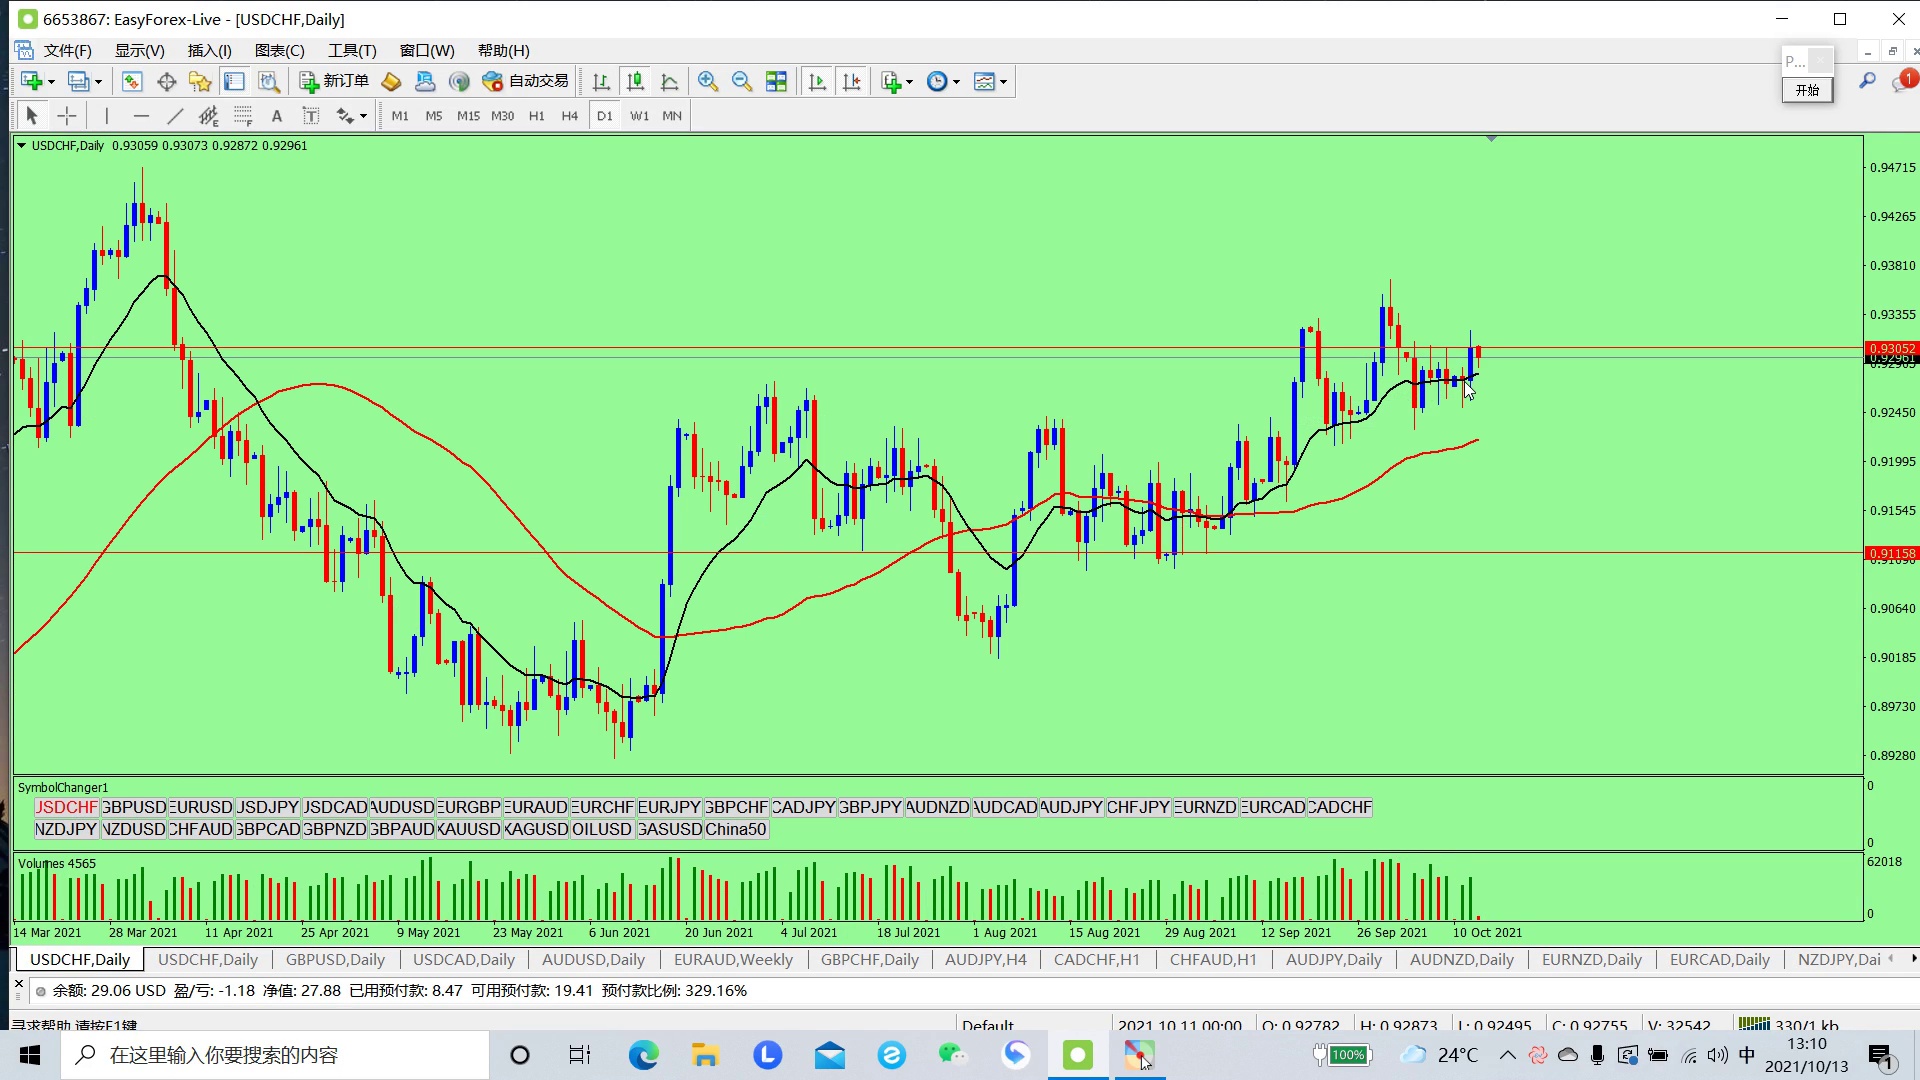Toggle the chart auto-scroll button
The width and height of the screenshot is (1920, 1080).
pos(817,82)
